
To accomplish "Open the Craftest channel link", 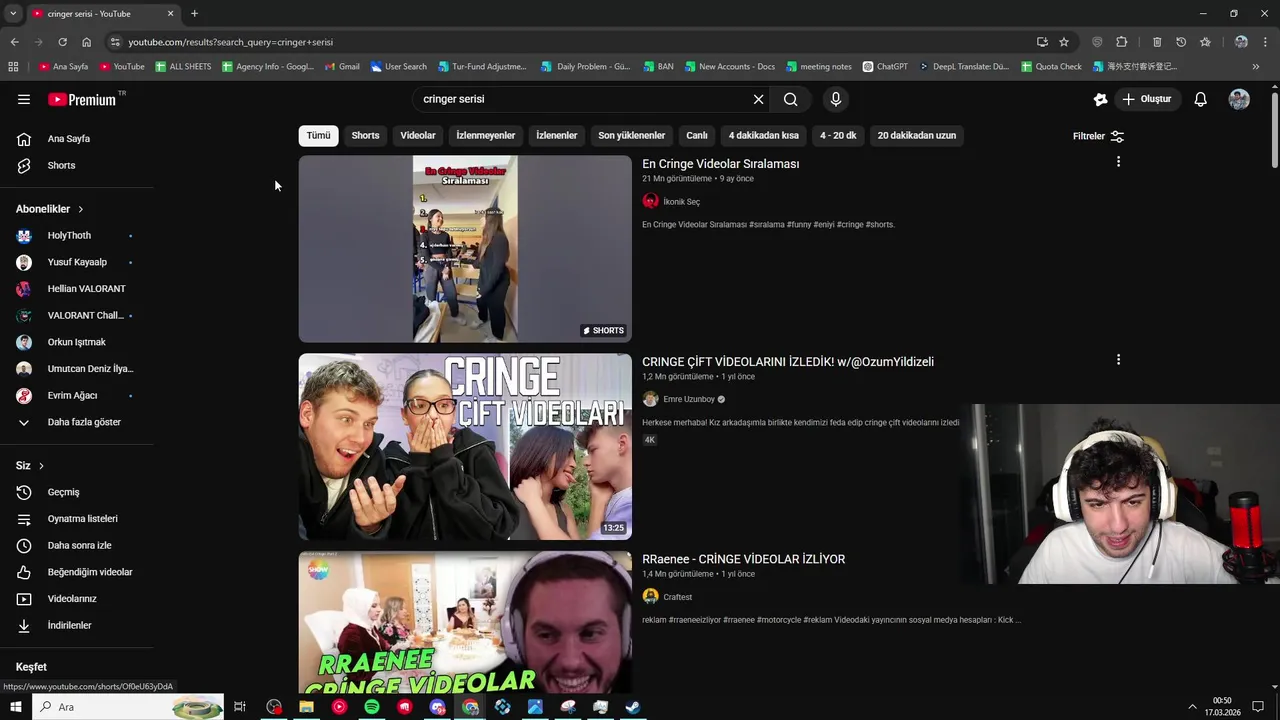I will click(677, 597).
